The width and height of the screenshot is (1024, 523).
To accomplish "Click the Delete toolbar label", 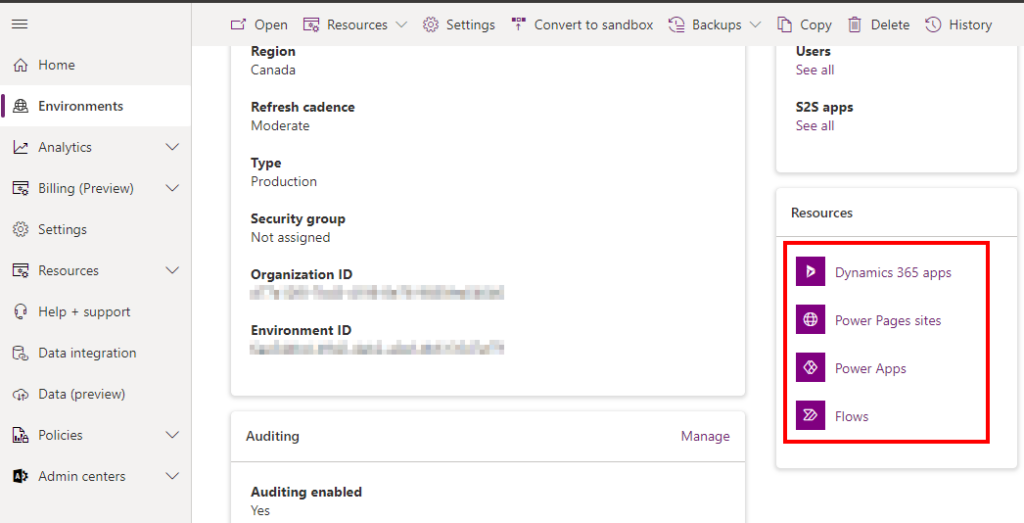I will [x=890, y=25].
